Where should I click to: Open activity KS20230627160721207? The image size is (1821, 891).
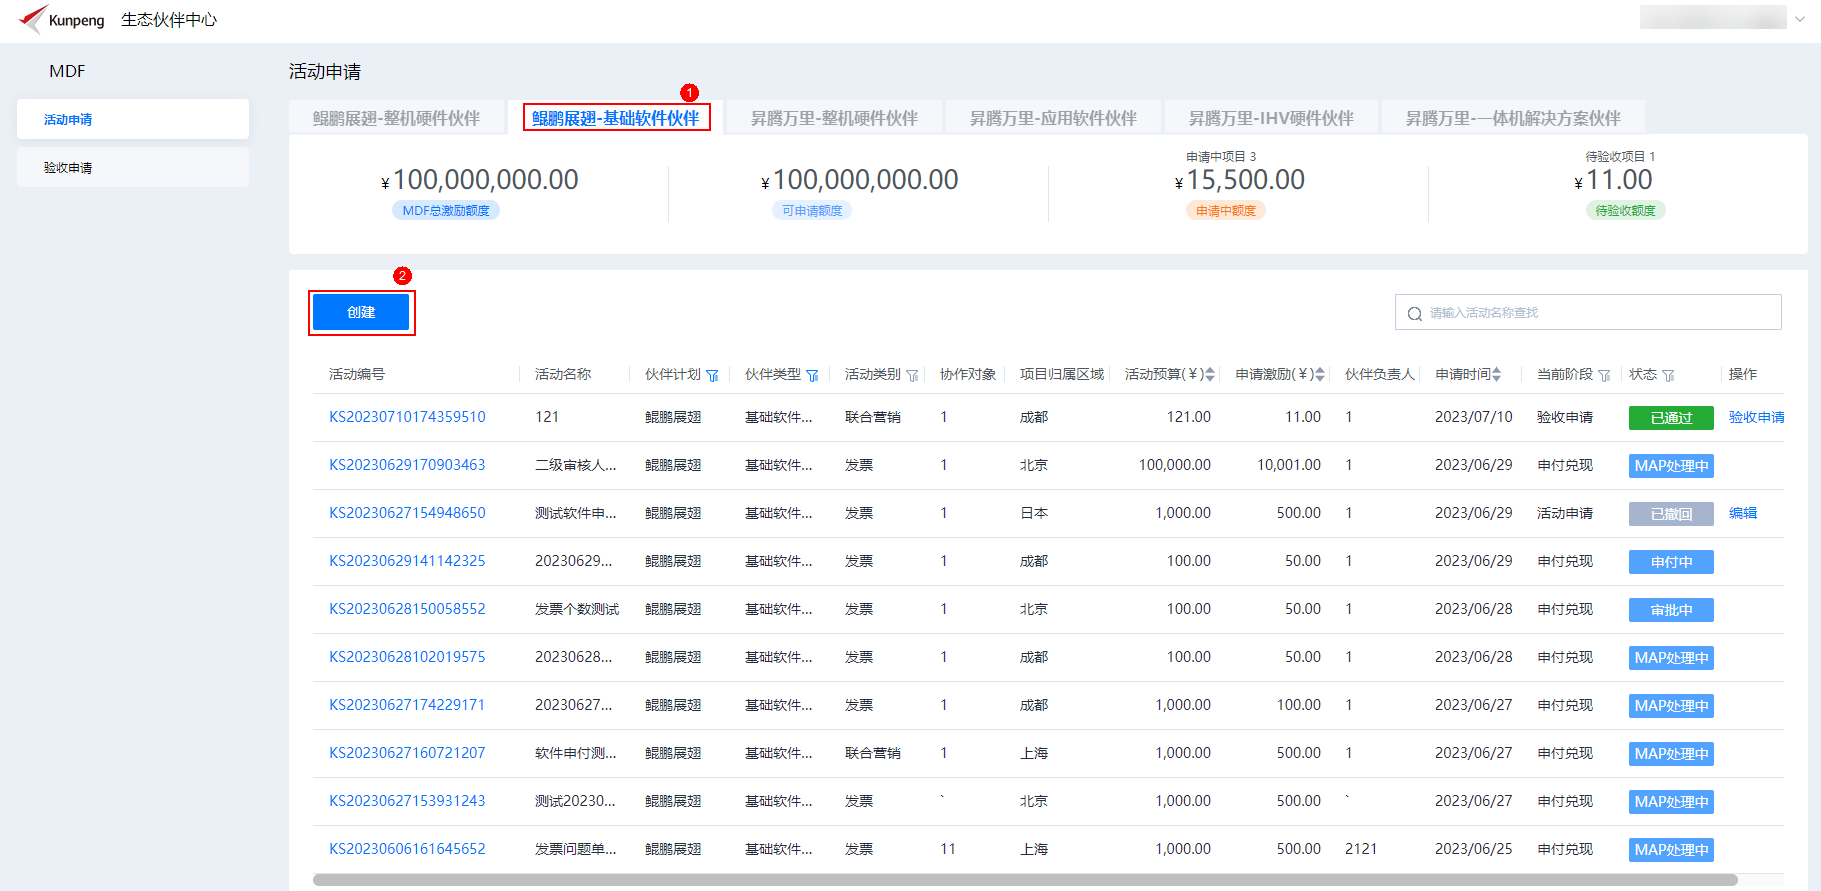point(407,753)
